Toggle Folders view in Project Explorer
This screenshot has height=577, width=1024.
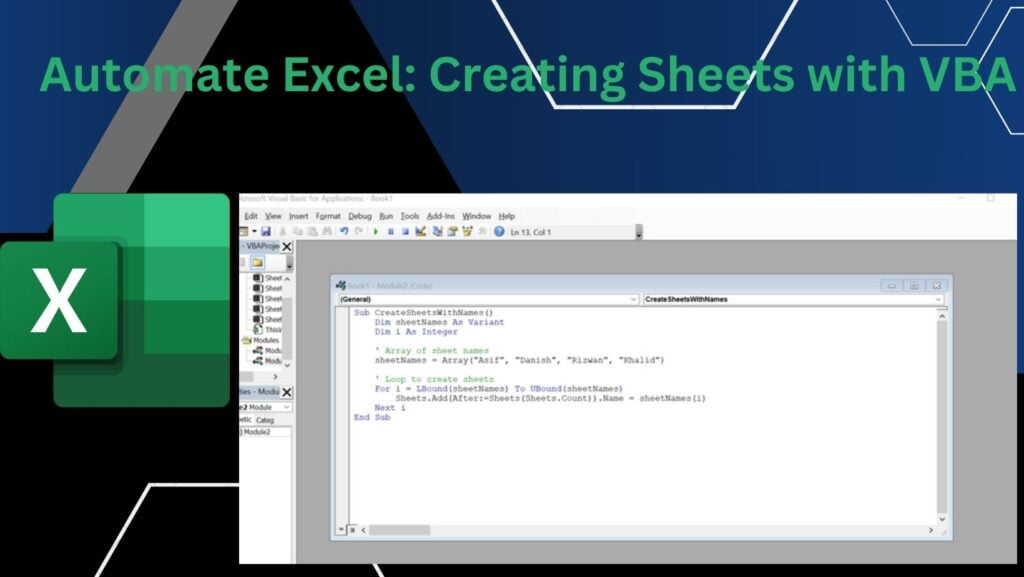tap(256, 263)
